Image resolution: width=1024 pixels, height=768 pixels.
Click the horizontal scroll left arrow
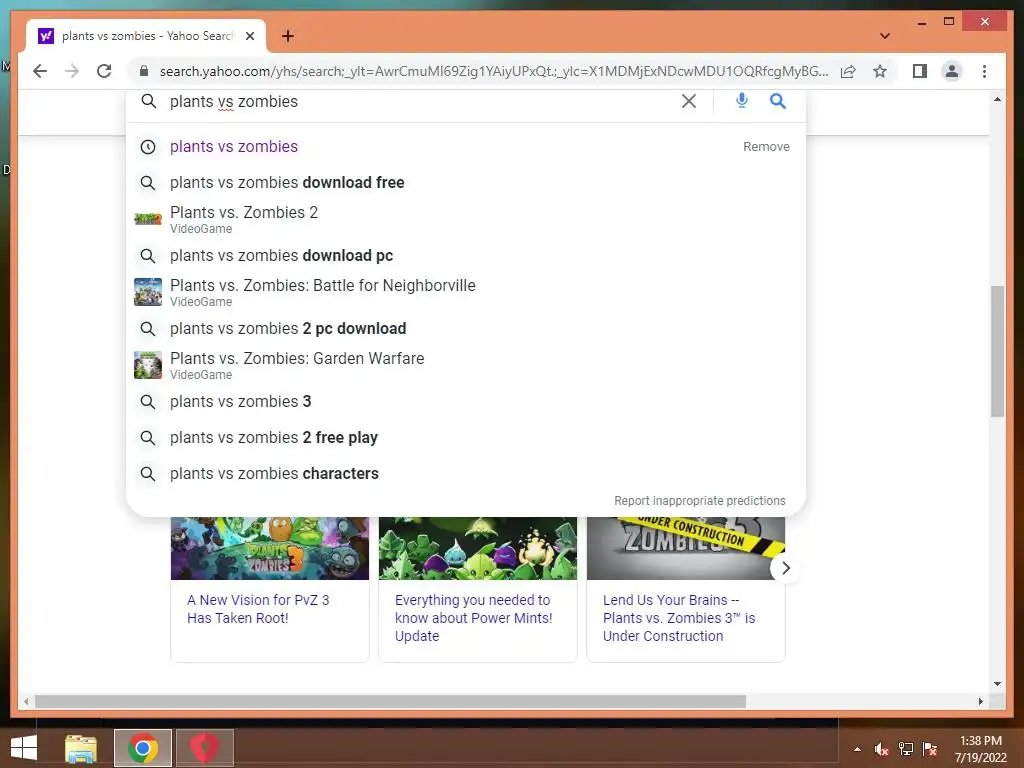tap(26, 701)
